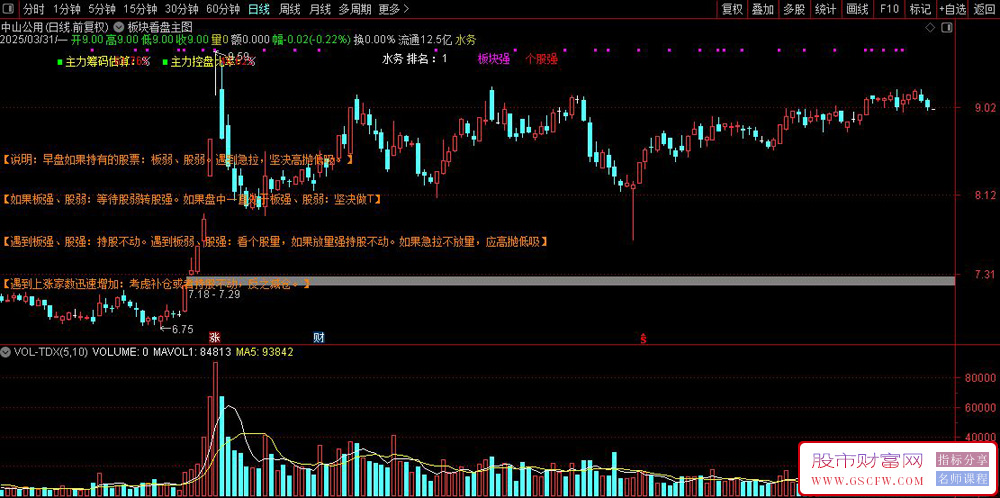Open the indicator dropdown next to 中山公用

pos(120,27)
